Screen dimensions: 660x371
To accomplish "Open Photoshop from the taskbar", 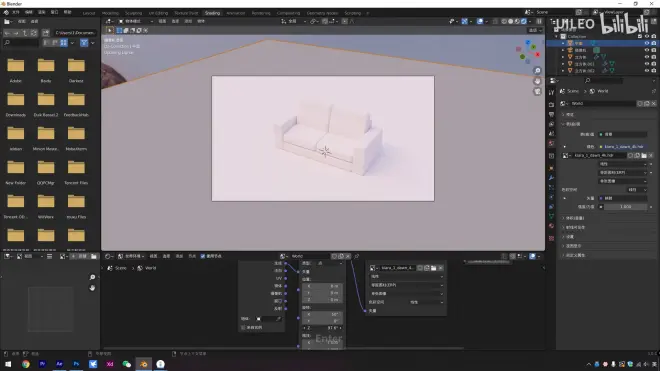I will coord(76,364).
